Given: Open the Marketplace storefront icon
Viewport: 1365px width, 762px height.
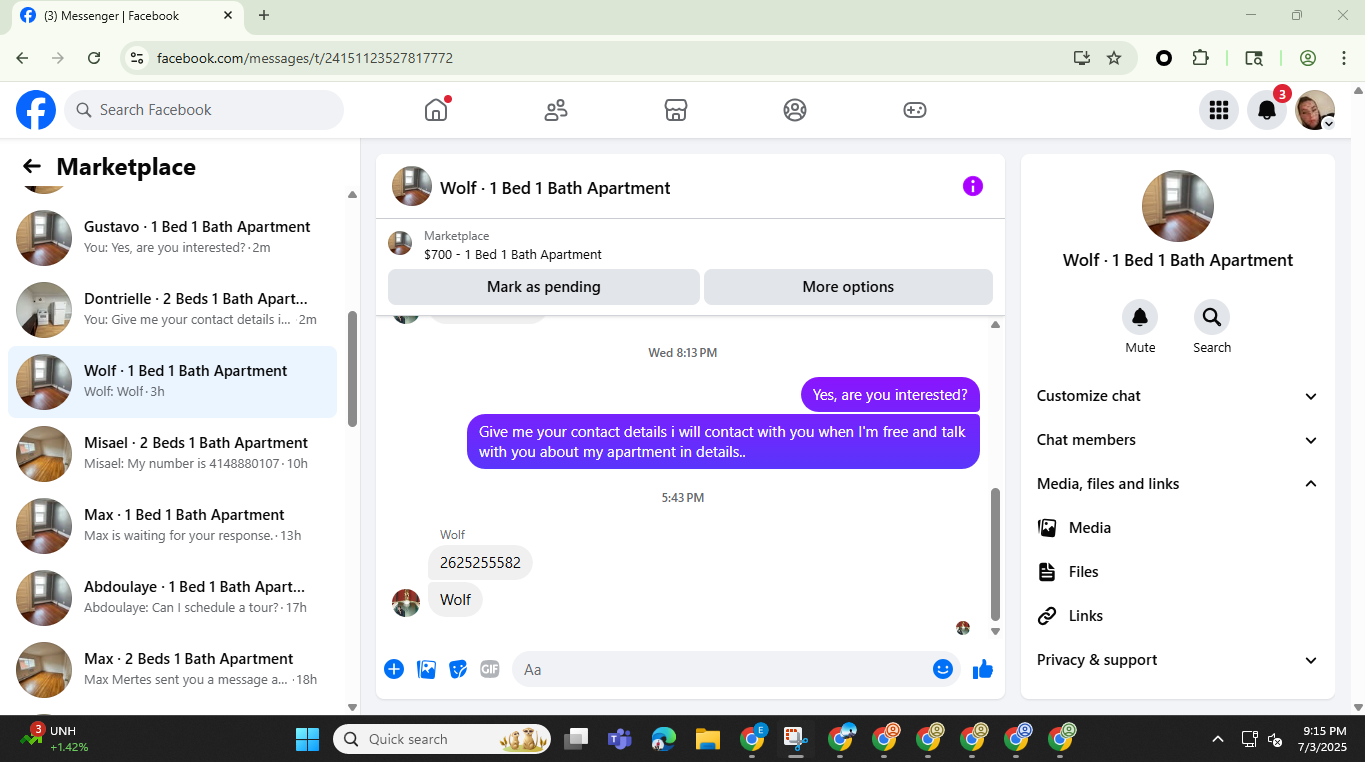Looking at the screenshot, I should (x=676, y=110).
